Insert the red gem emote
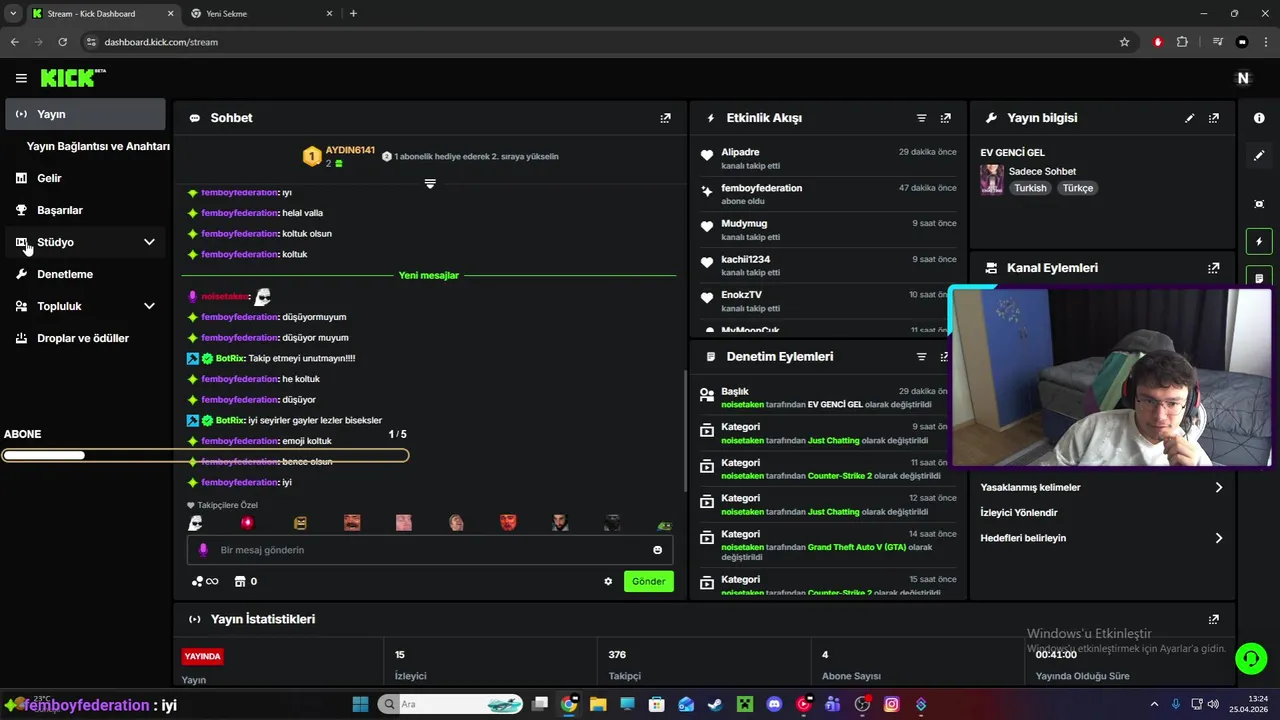Screen dimensions: 1280x720 pyautogui.click(x=247, y=523)
